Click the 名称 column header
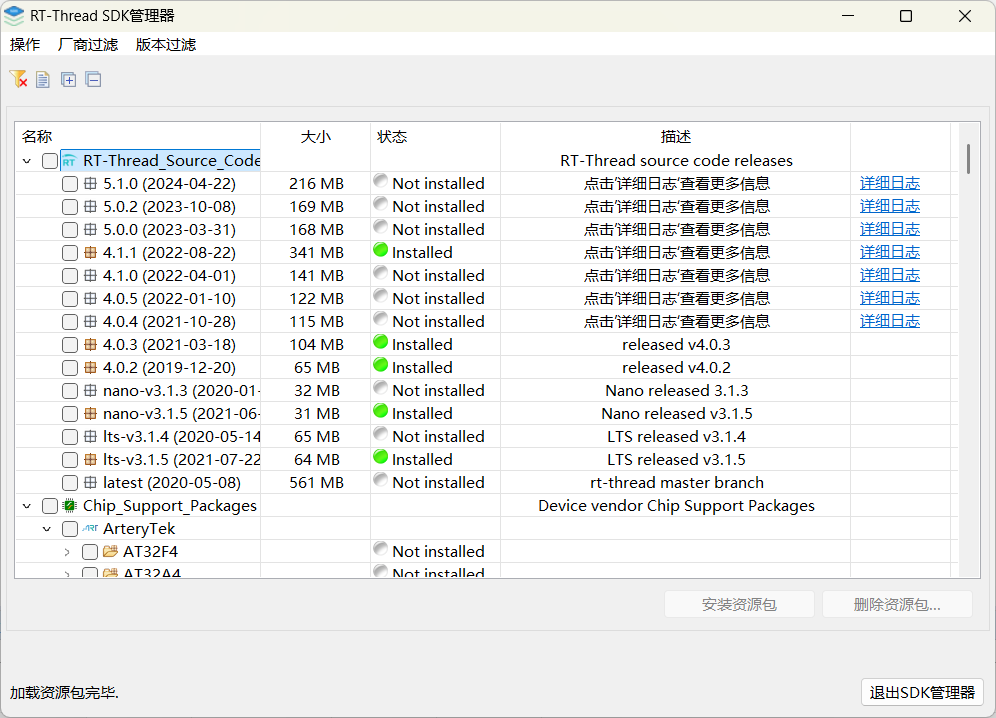The width and height of the screenshot is (996, 718). pos(138,137)
